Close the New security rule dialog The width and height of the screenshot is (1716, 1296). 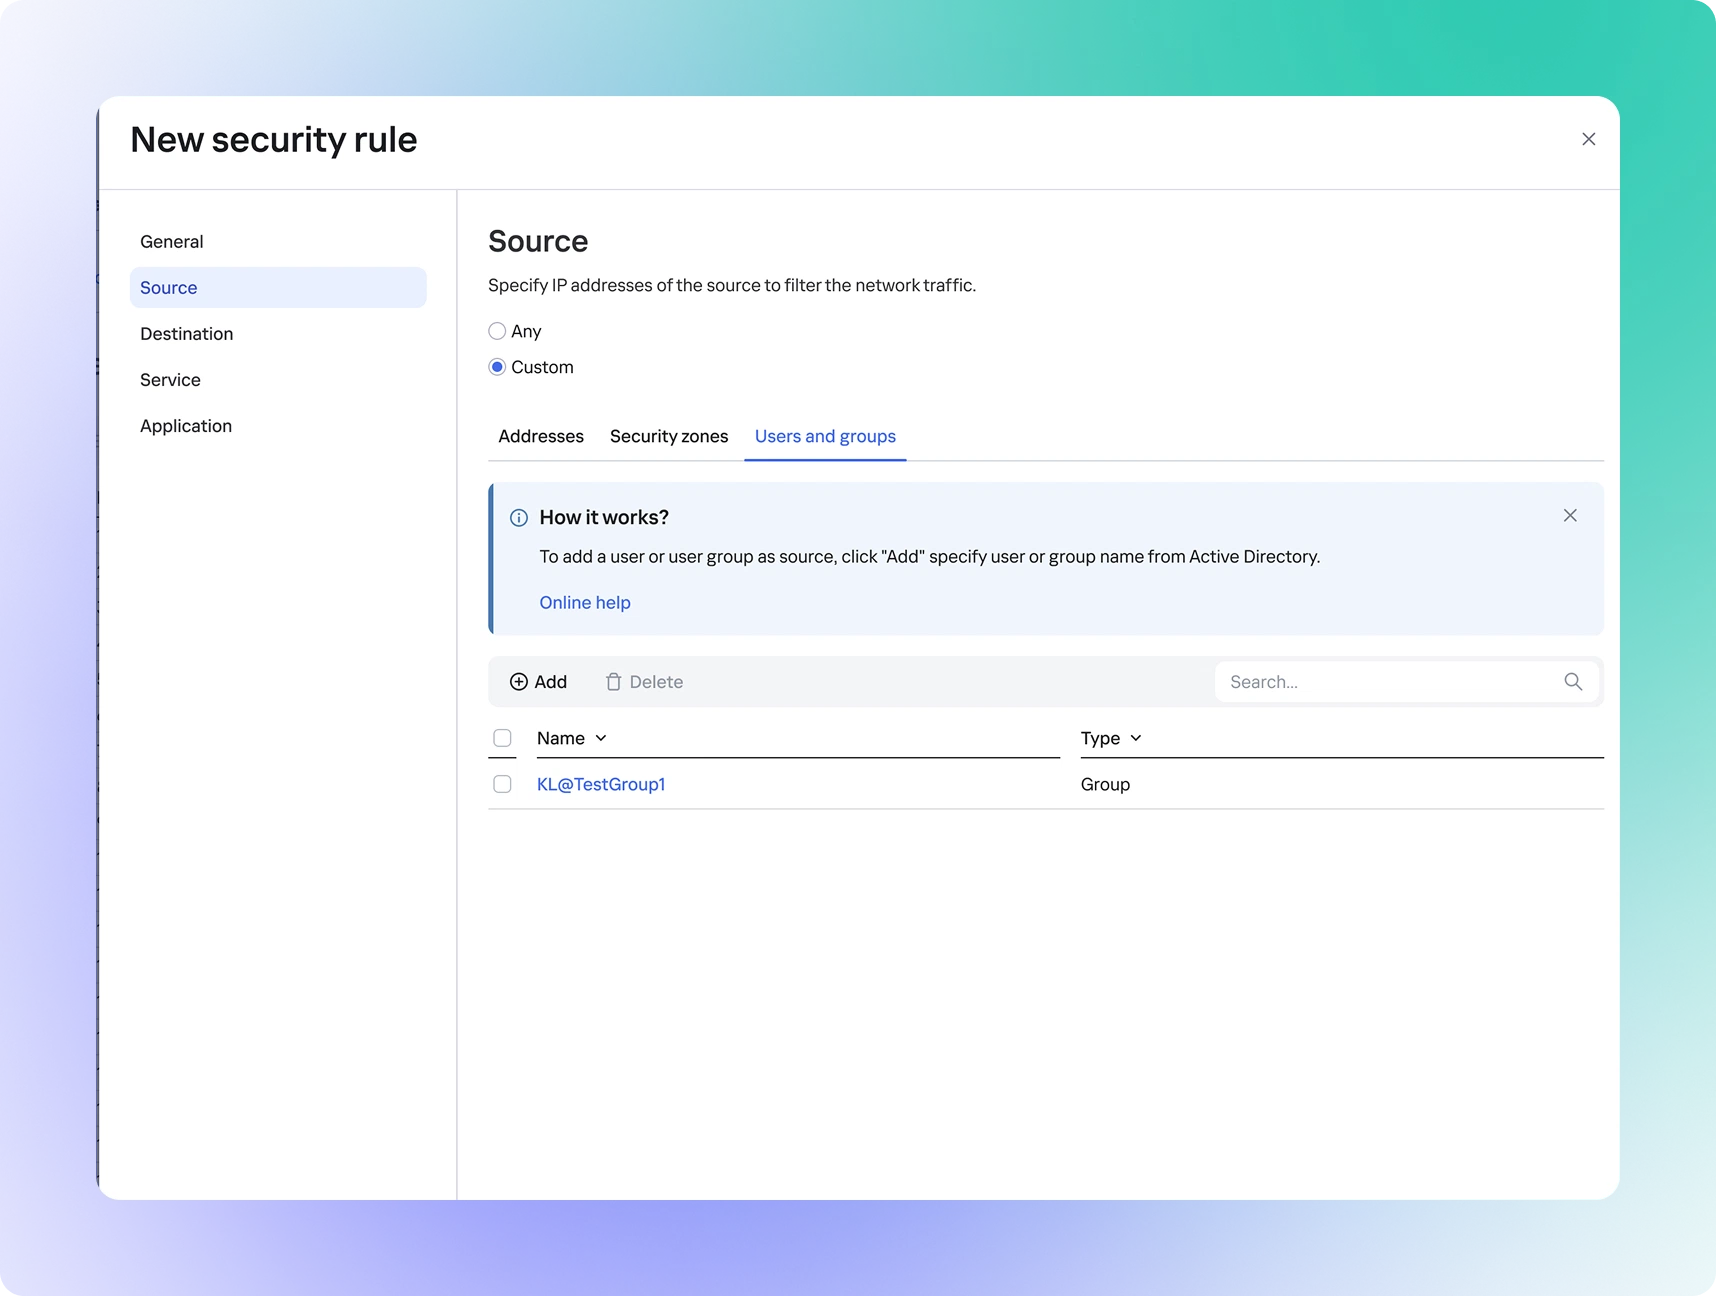click(x=1588, y=140)
